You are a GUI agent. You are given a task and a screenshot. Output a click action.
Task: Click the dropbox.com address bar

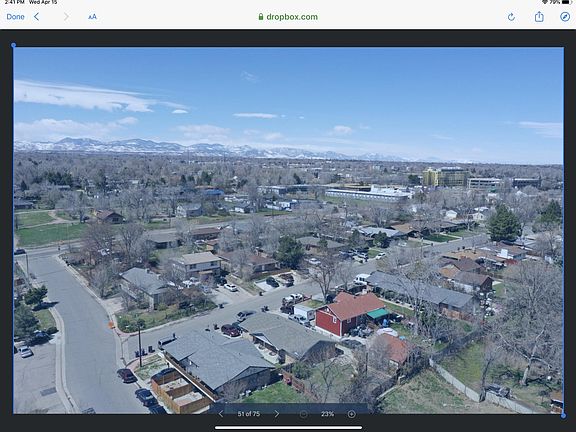(x=288, y=17)
